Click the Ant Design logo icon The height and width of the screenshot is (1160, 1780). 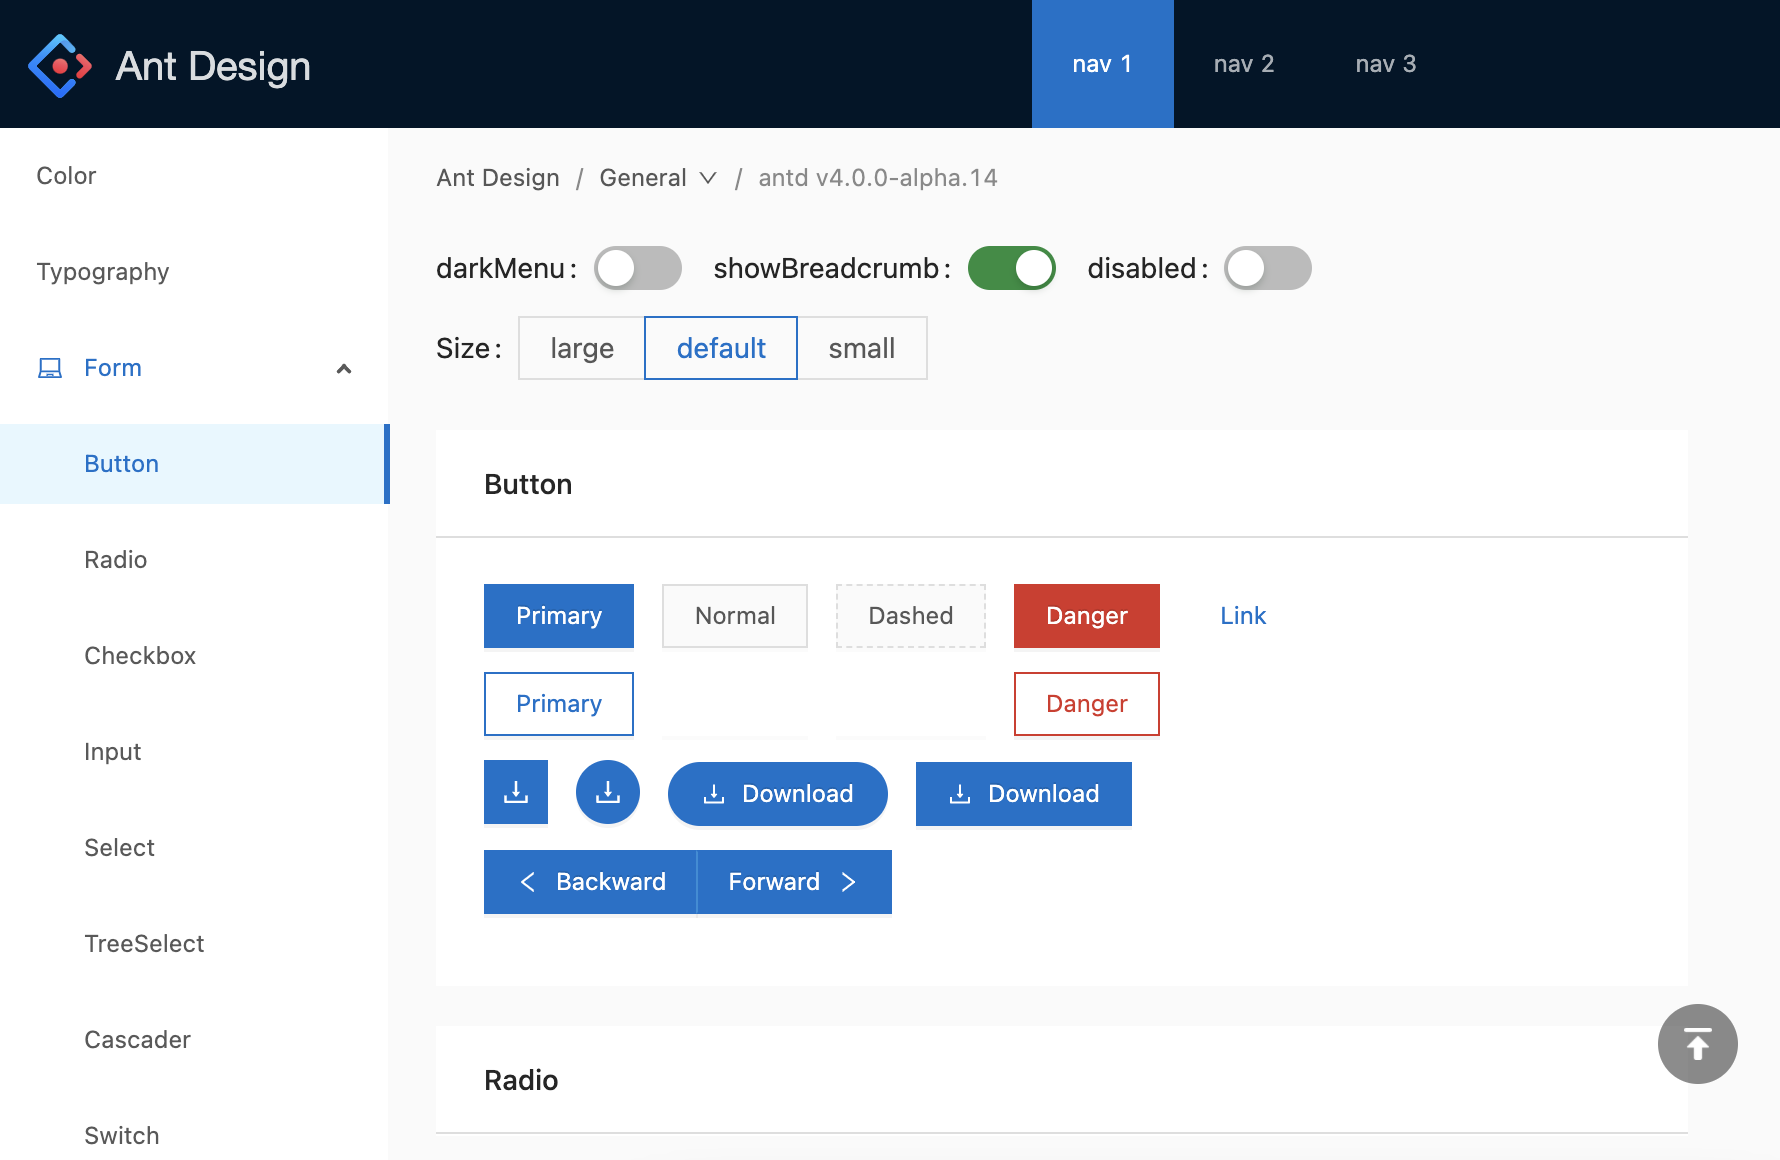60,66
